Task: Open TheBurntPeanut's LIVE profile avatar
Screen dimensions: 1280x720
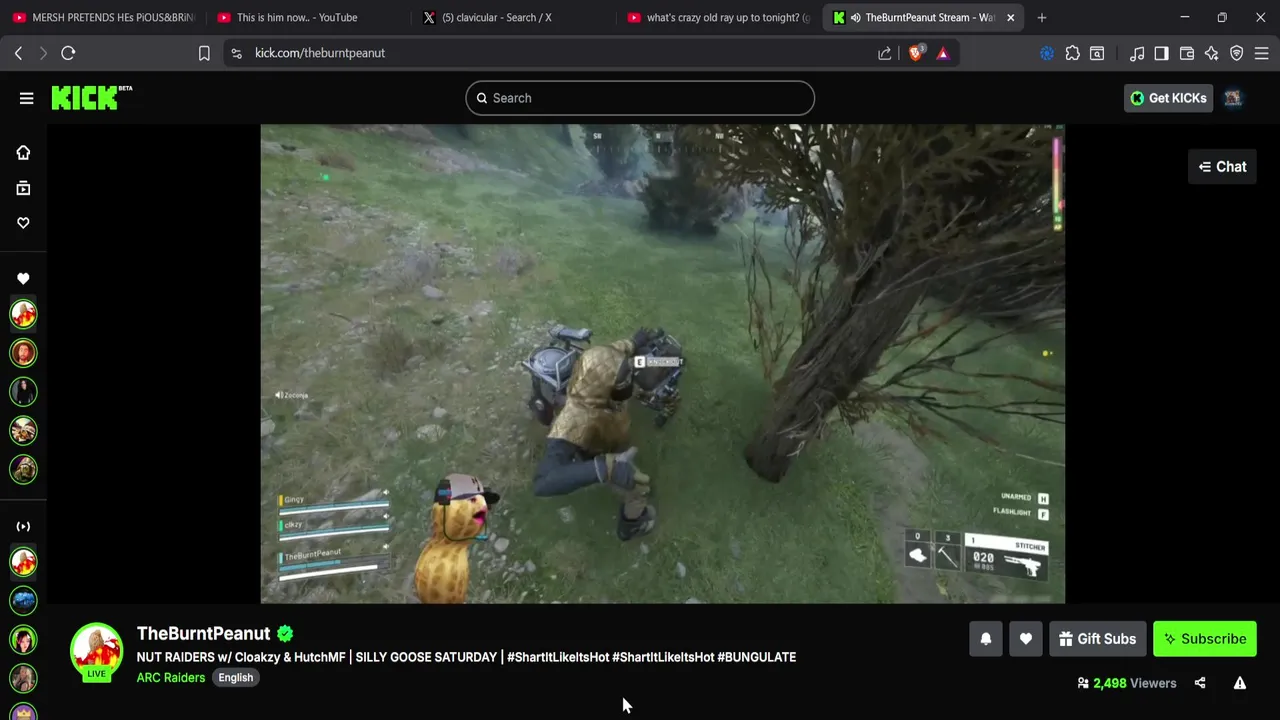Action: click(x=96, y=651)
